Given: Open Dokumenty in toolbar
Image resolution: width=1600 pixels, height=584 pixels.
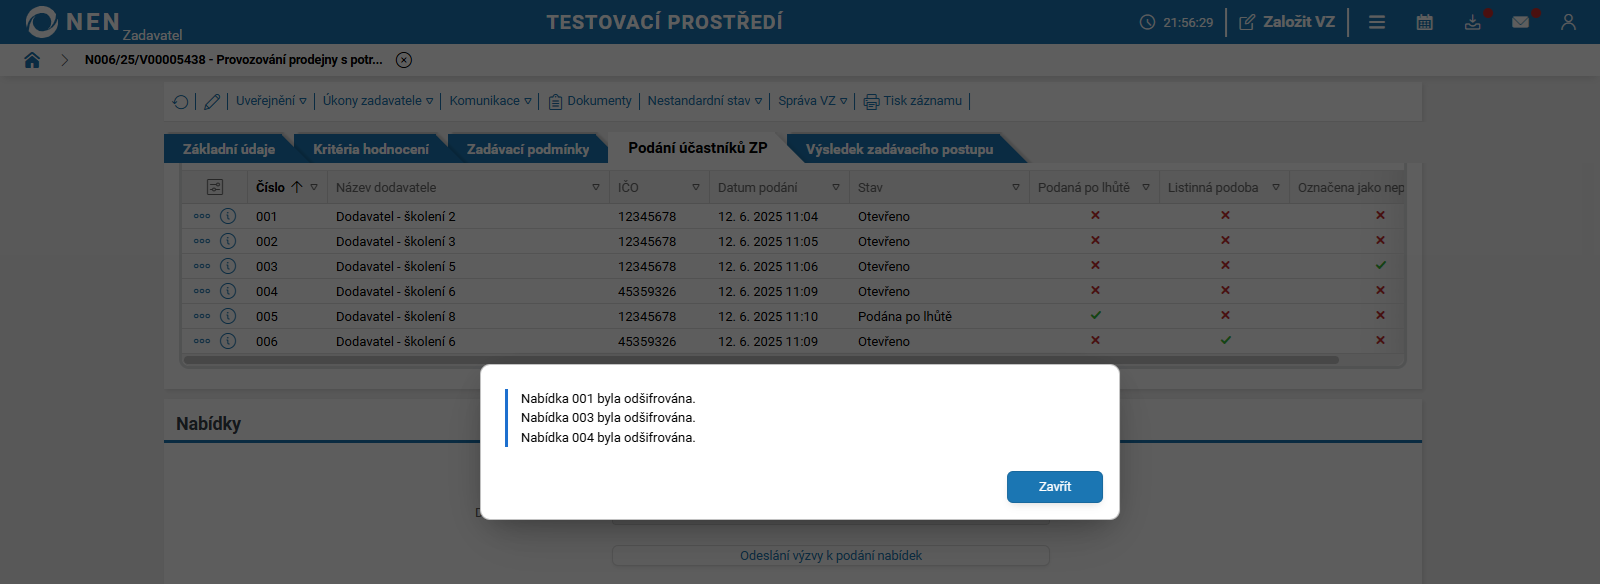Looking at the screenshot, I should coord(590,101).
